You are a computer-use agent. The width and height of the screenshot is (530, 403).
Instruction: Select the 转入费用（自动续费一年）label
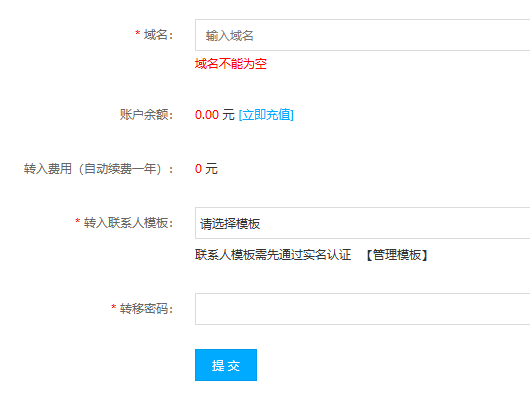point(98,169)
